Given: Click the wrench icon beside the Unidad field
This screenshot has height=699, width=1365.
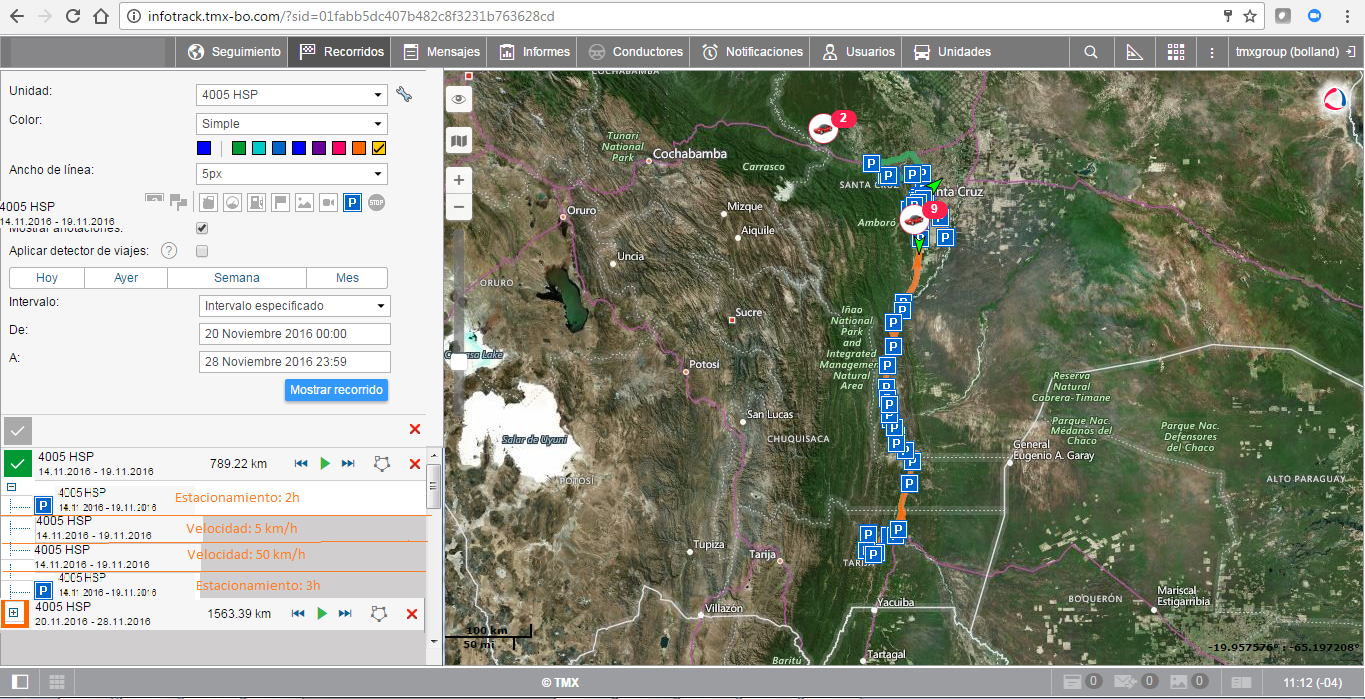Looking at the screenshot, I should [404, 95].
